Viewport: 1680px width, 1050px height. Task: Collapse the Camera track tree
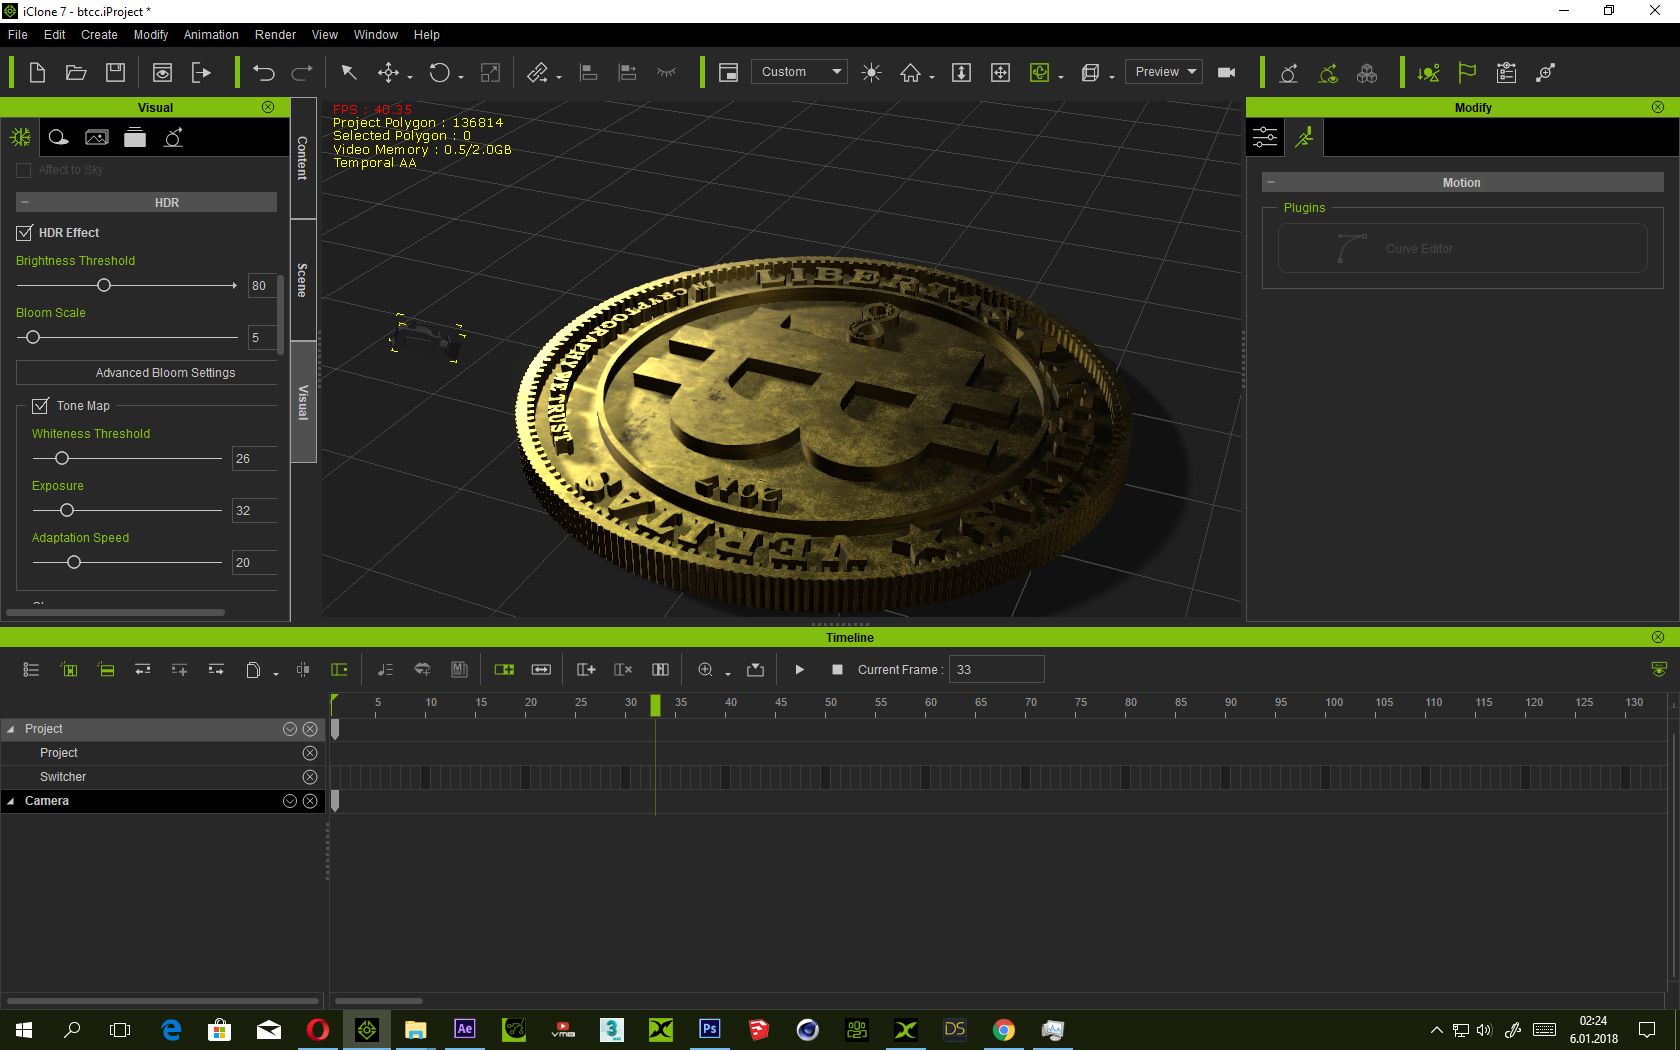[11, 801]
